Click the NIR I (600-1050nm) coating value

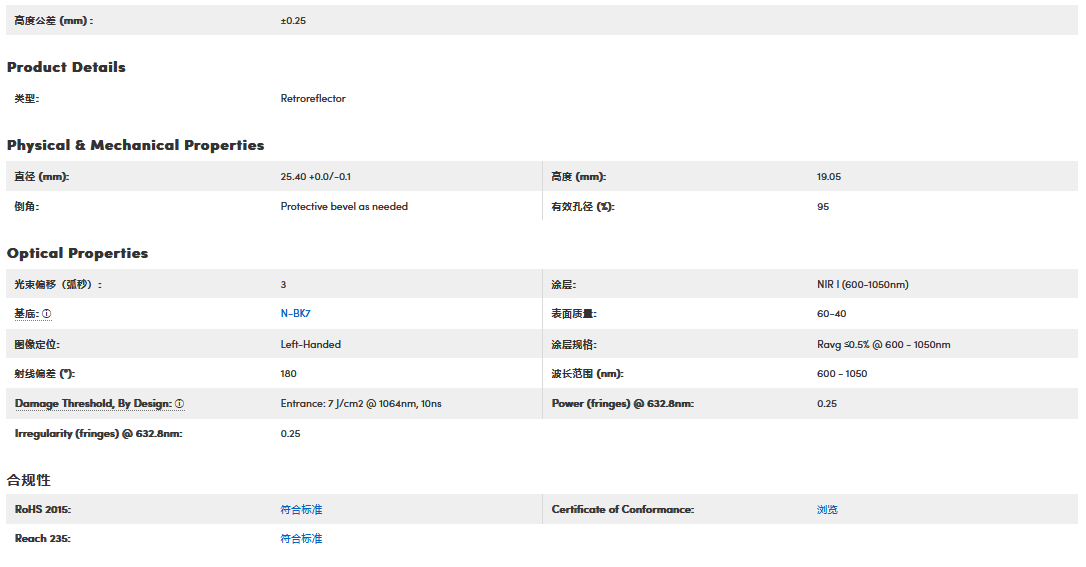(x=862, y=285)
